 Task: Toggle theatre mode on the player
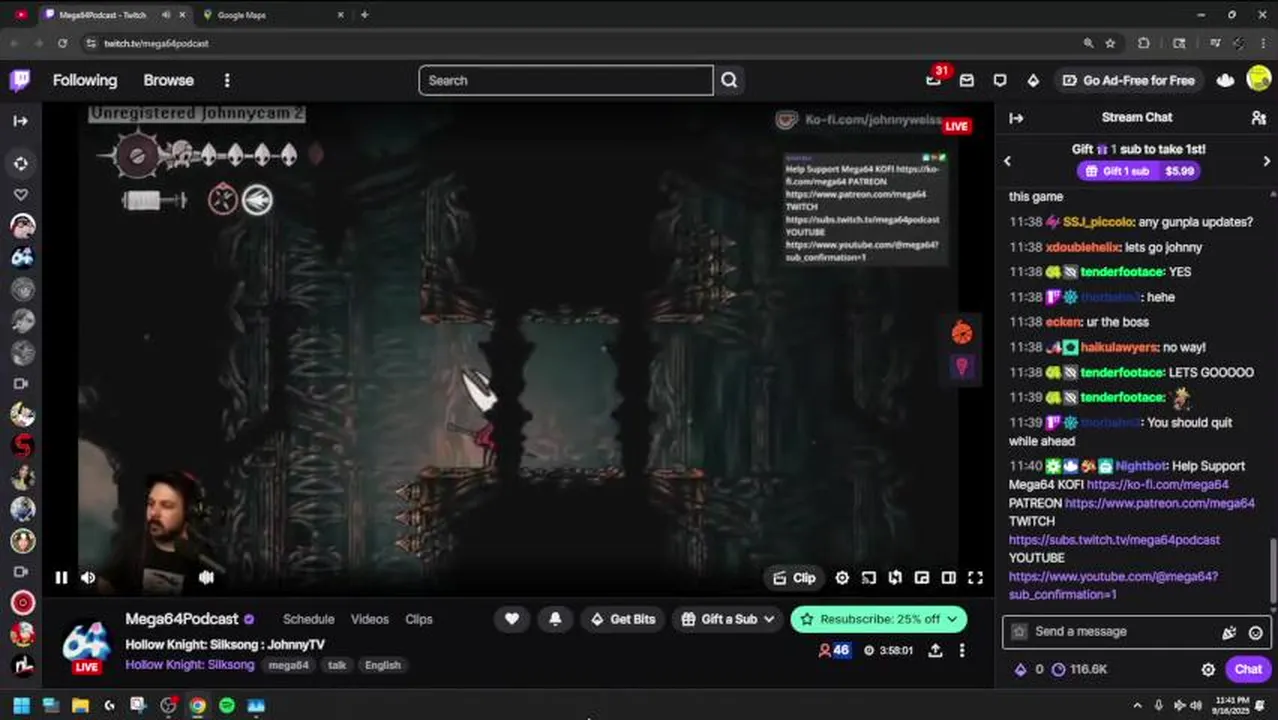click(x=948, y=578)
